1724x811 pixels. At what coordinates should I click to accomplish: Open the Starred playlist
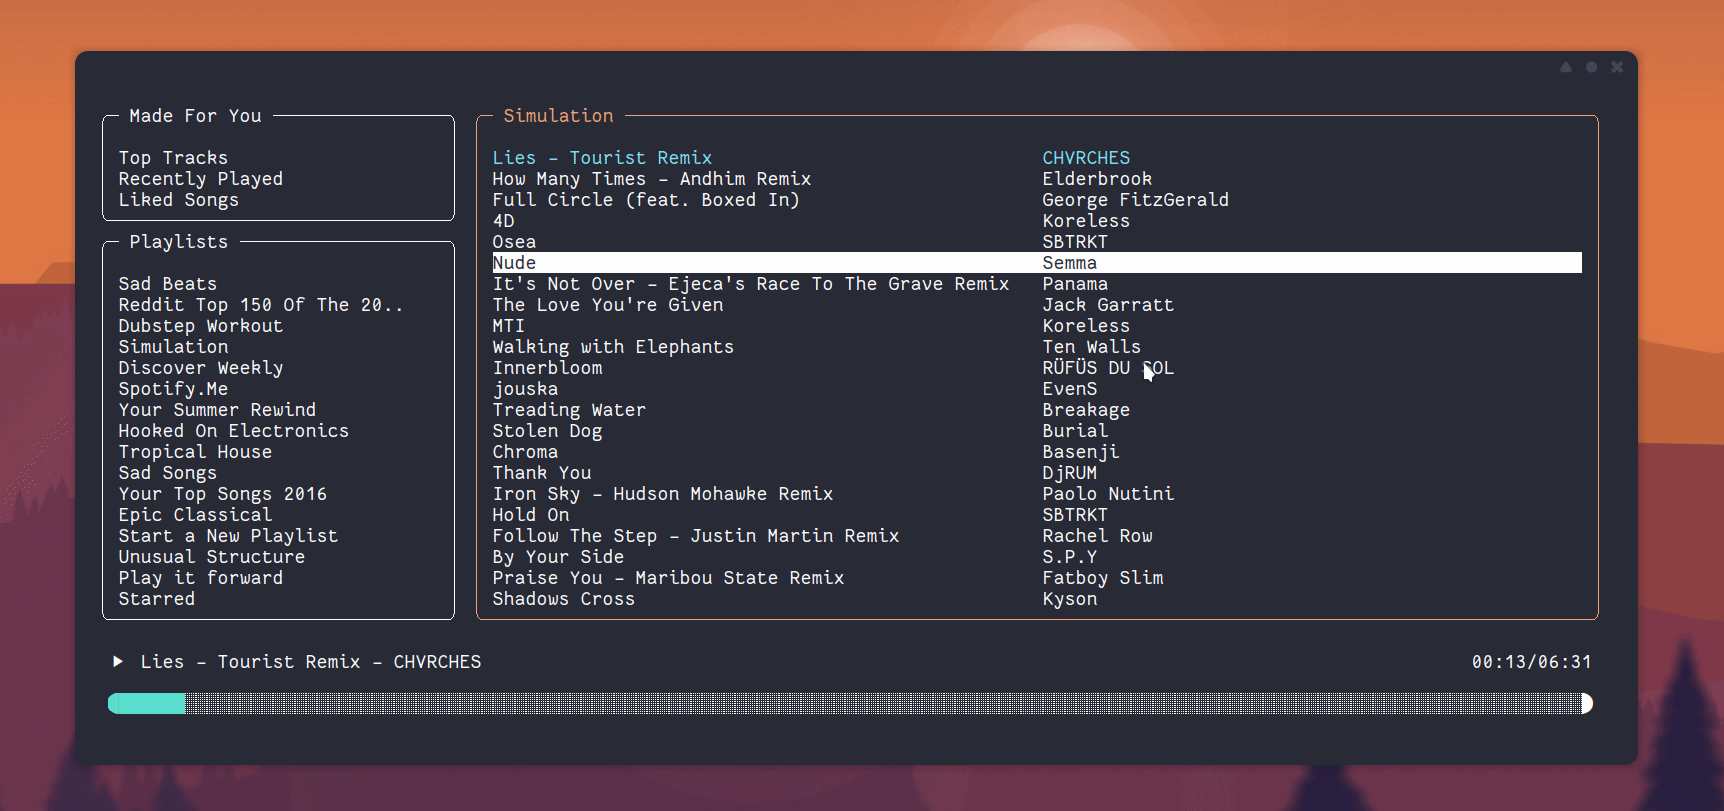(x=156, y=599)
